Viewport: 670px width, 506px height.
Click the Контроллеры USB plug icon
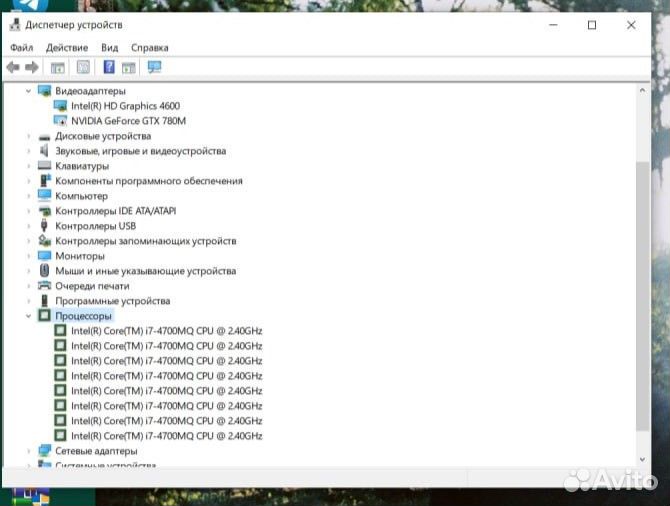(x=44, y=225)
